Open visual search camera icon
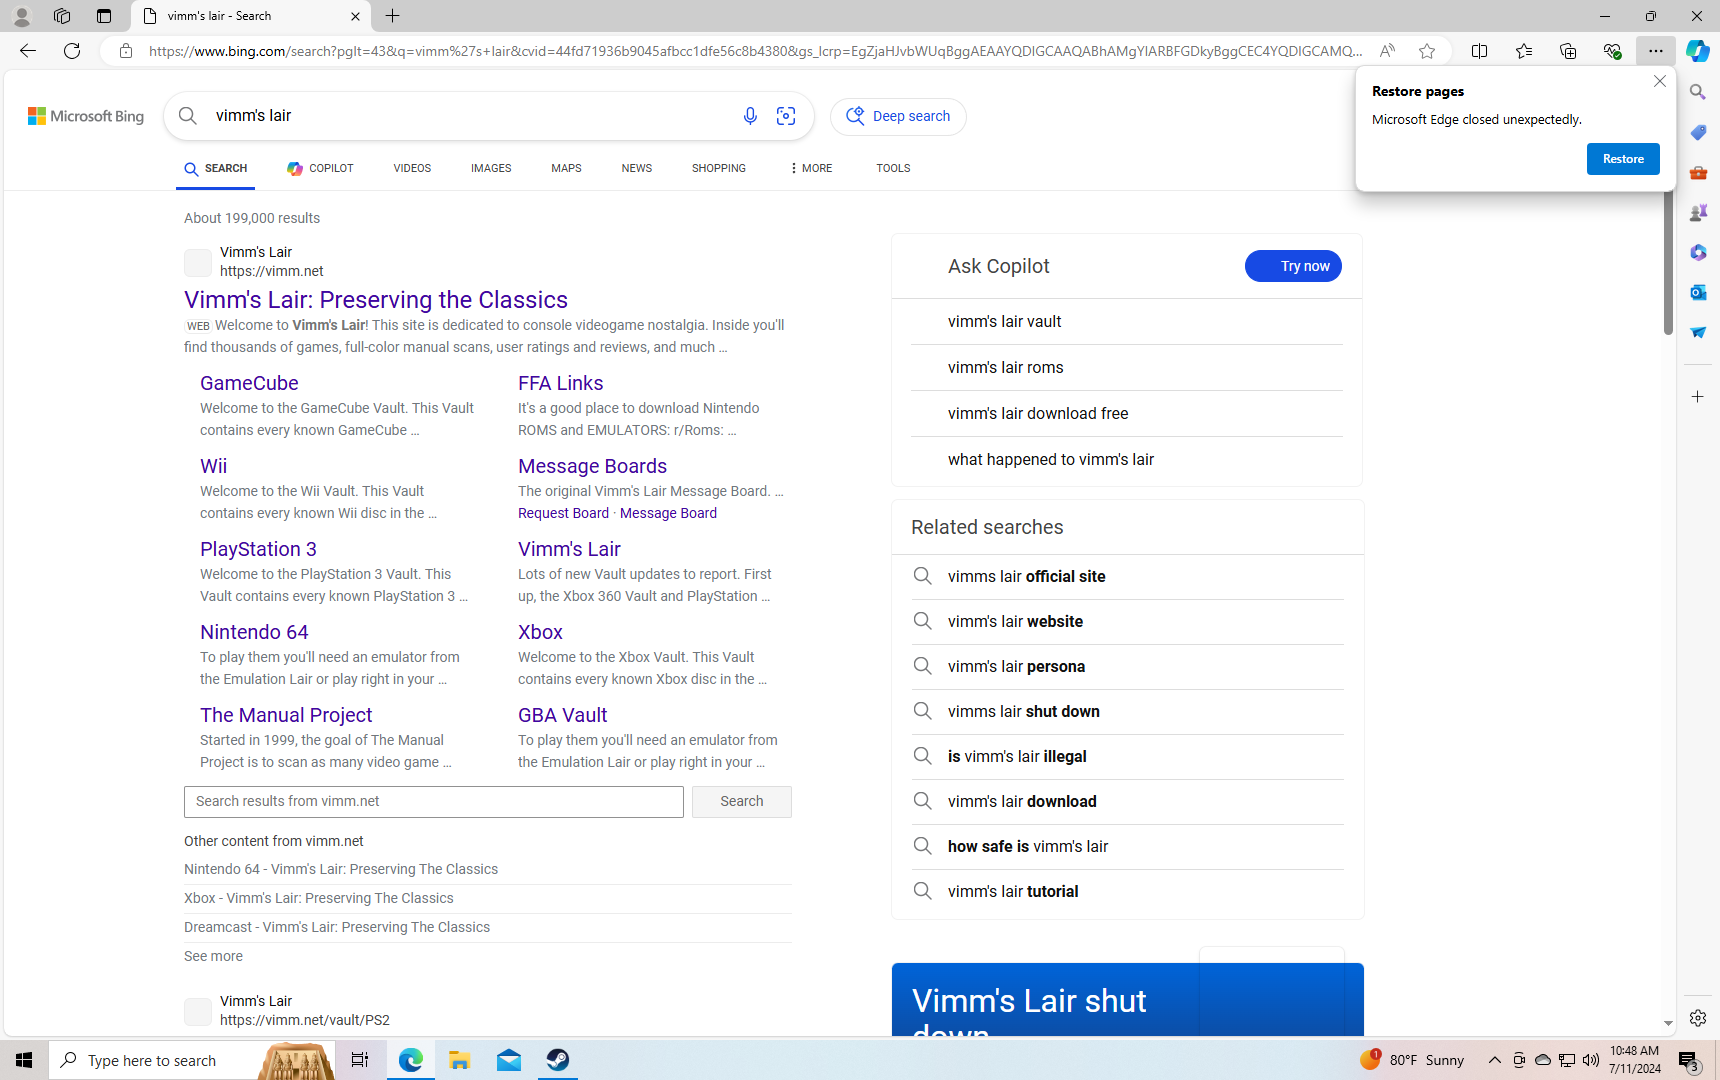 tap(786, 116)
